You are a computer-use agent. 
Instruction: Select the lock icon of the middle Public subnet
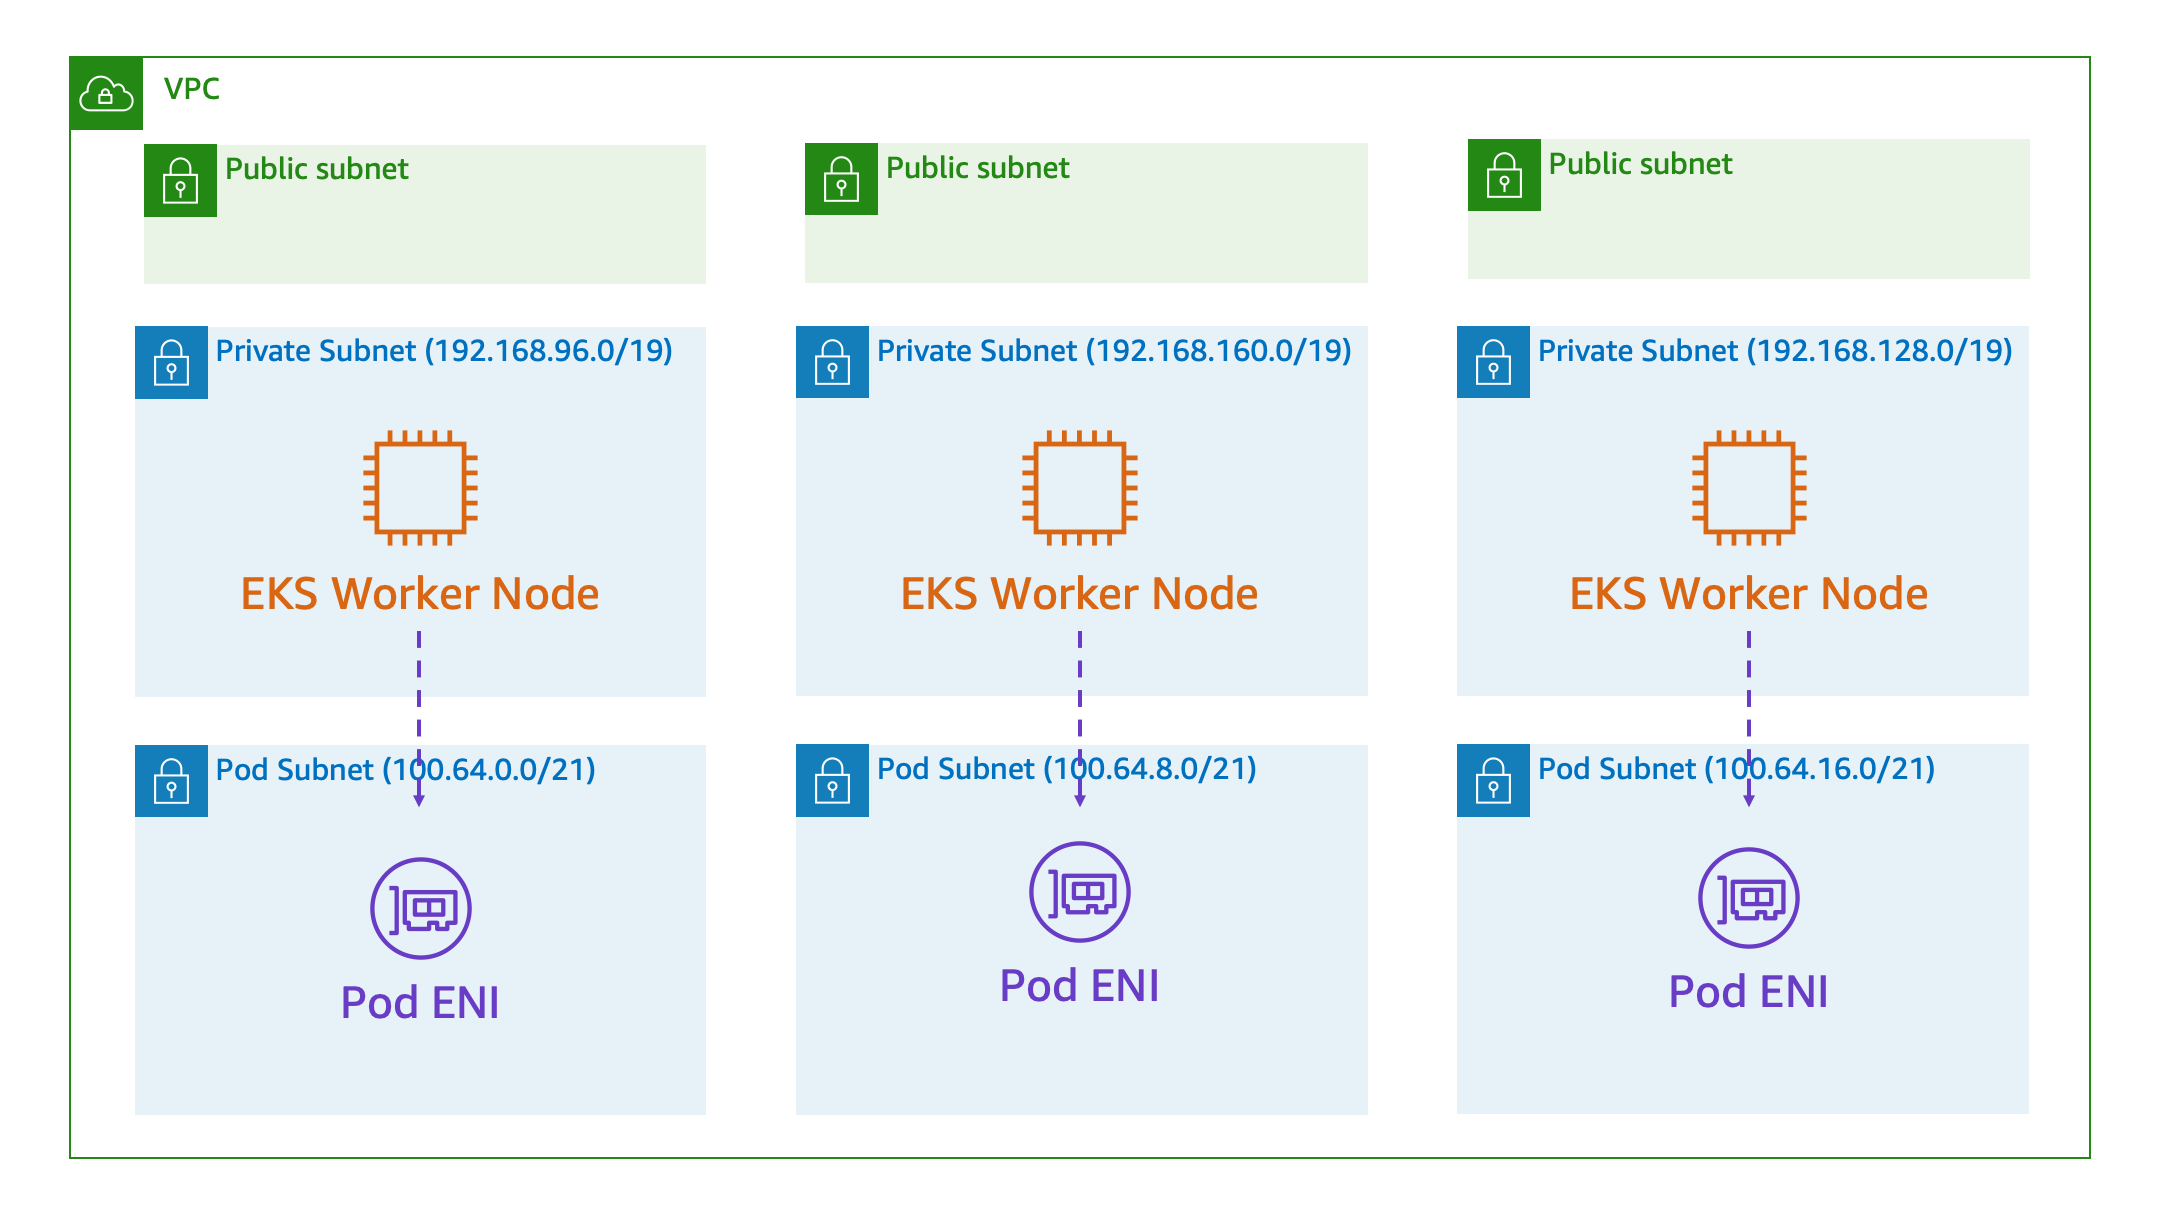[842, 179]
